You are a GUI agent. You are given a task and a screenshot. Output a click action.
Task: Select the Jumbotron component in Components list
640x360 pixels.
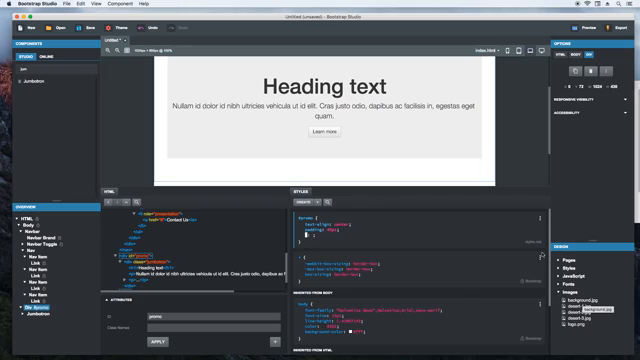[x=34, y=81]
